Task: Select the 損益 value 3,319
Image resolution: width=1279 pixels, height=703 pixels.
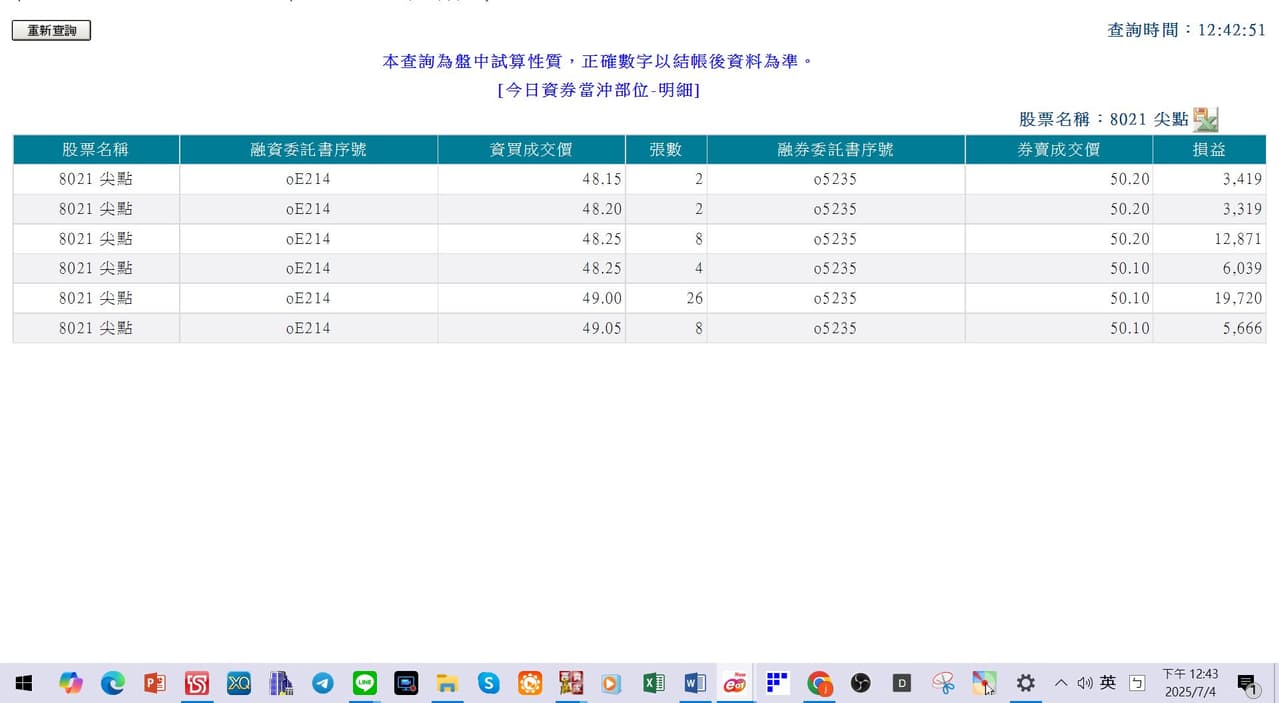Action: [x=1209, y=209]
